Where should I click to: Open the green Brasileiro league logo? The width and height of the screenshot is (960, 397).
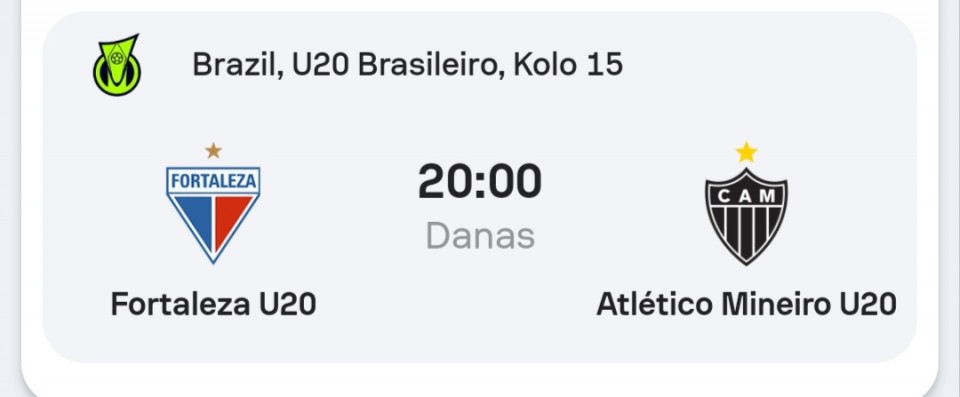click(116, 65)
